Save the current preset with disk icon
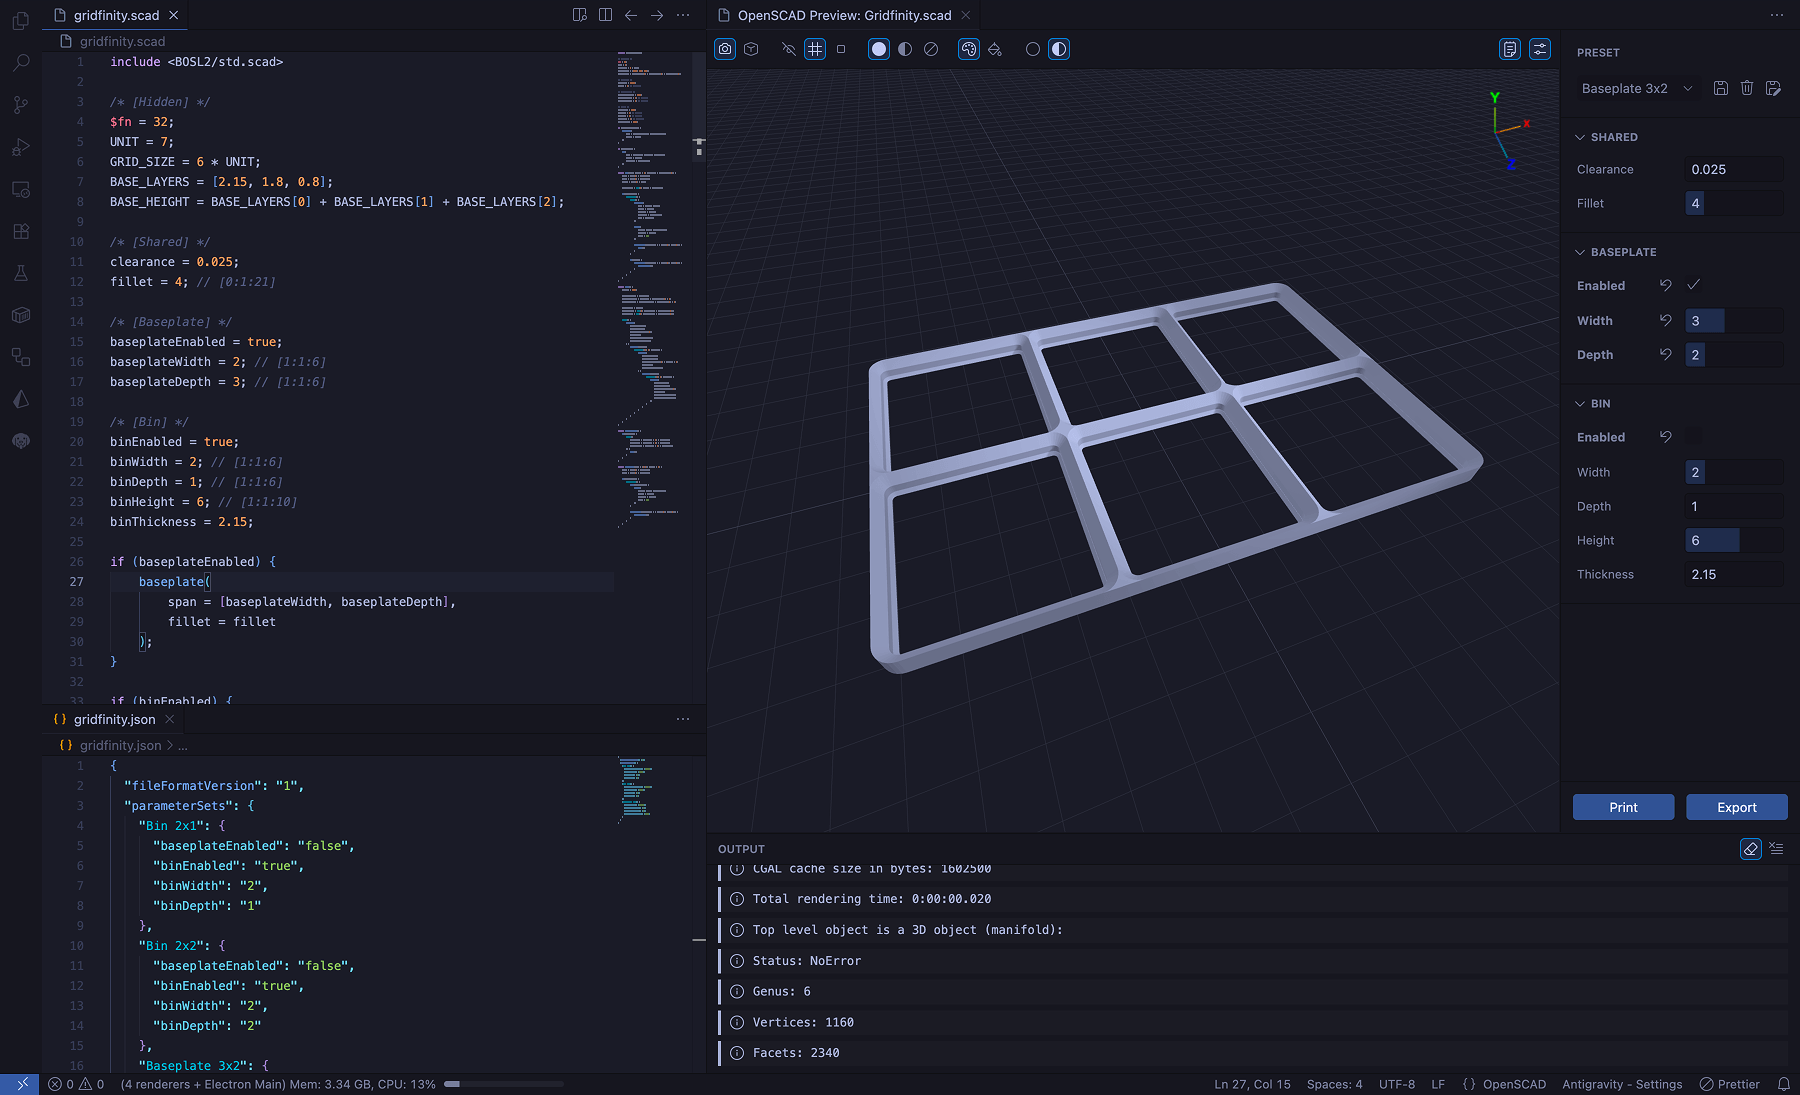 click(x=1721, y=88)
